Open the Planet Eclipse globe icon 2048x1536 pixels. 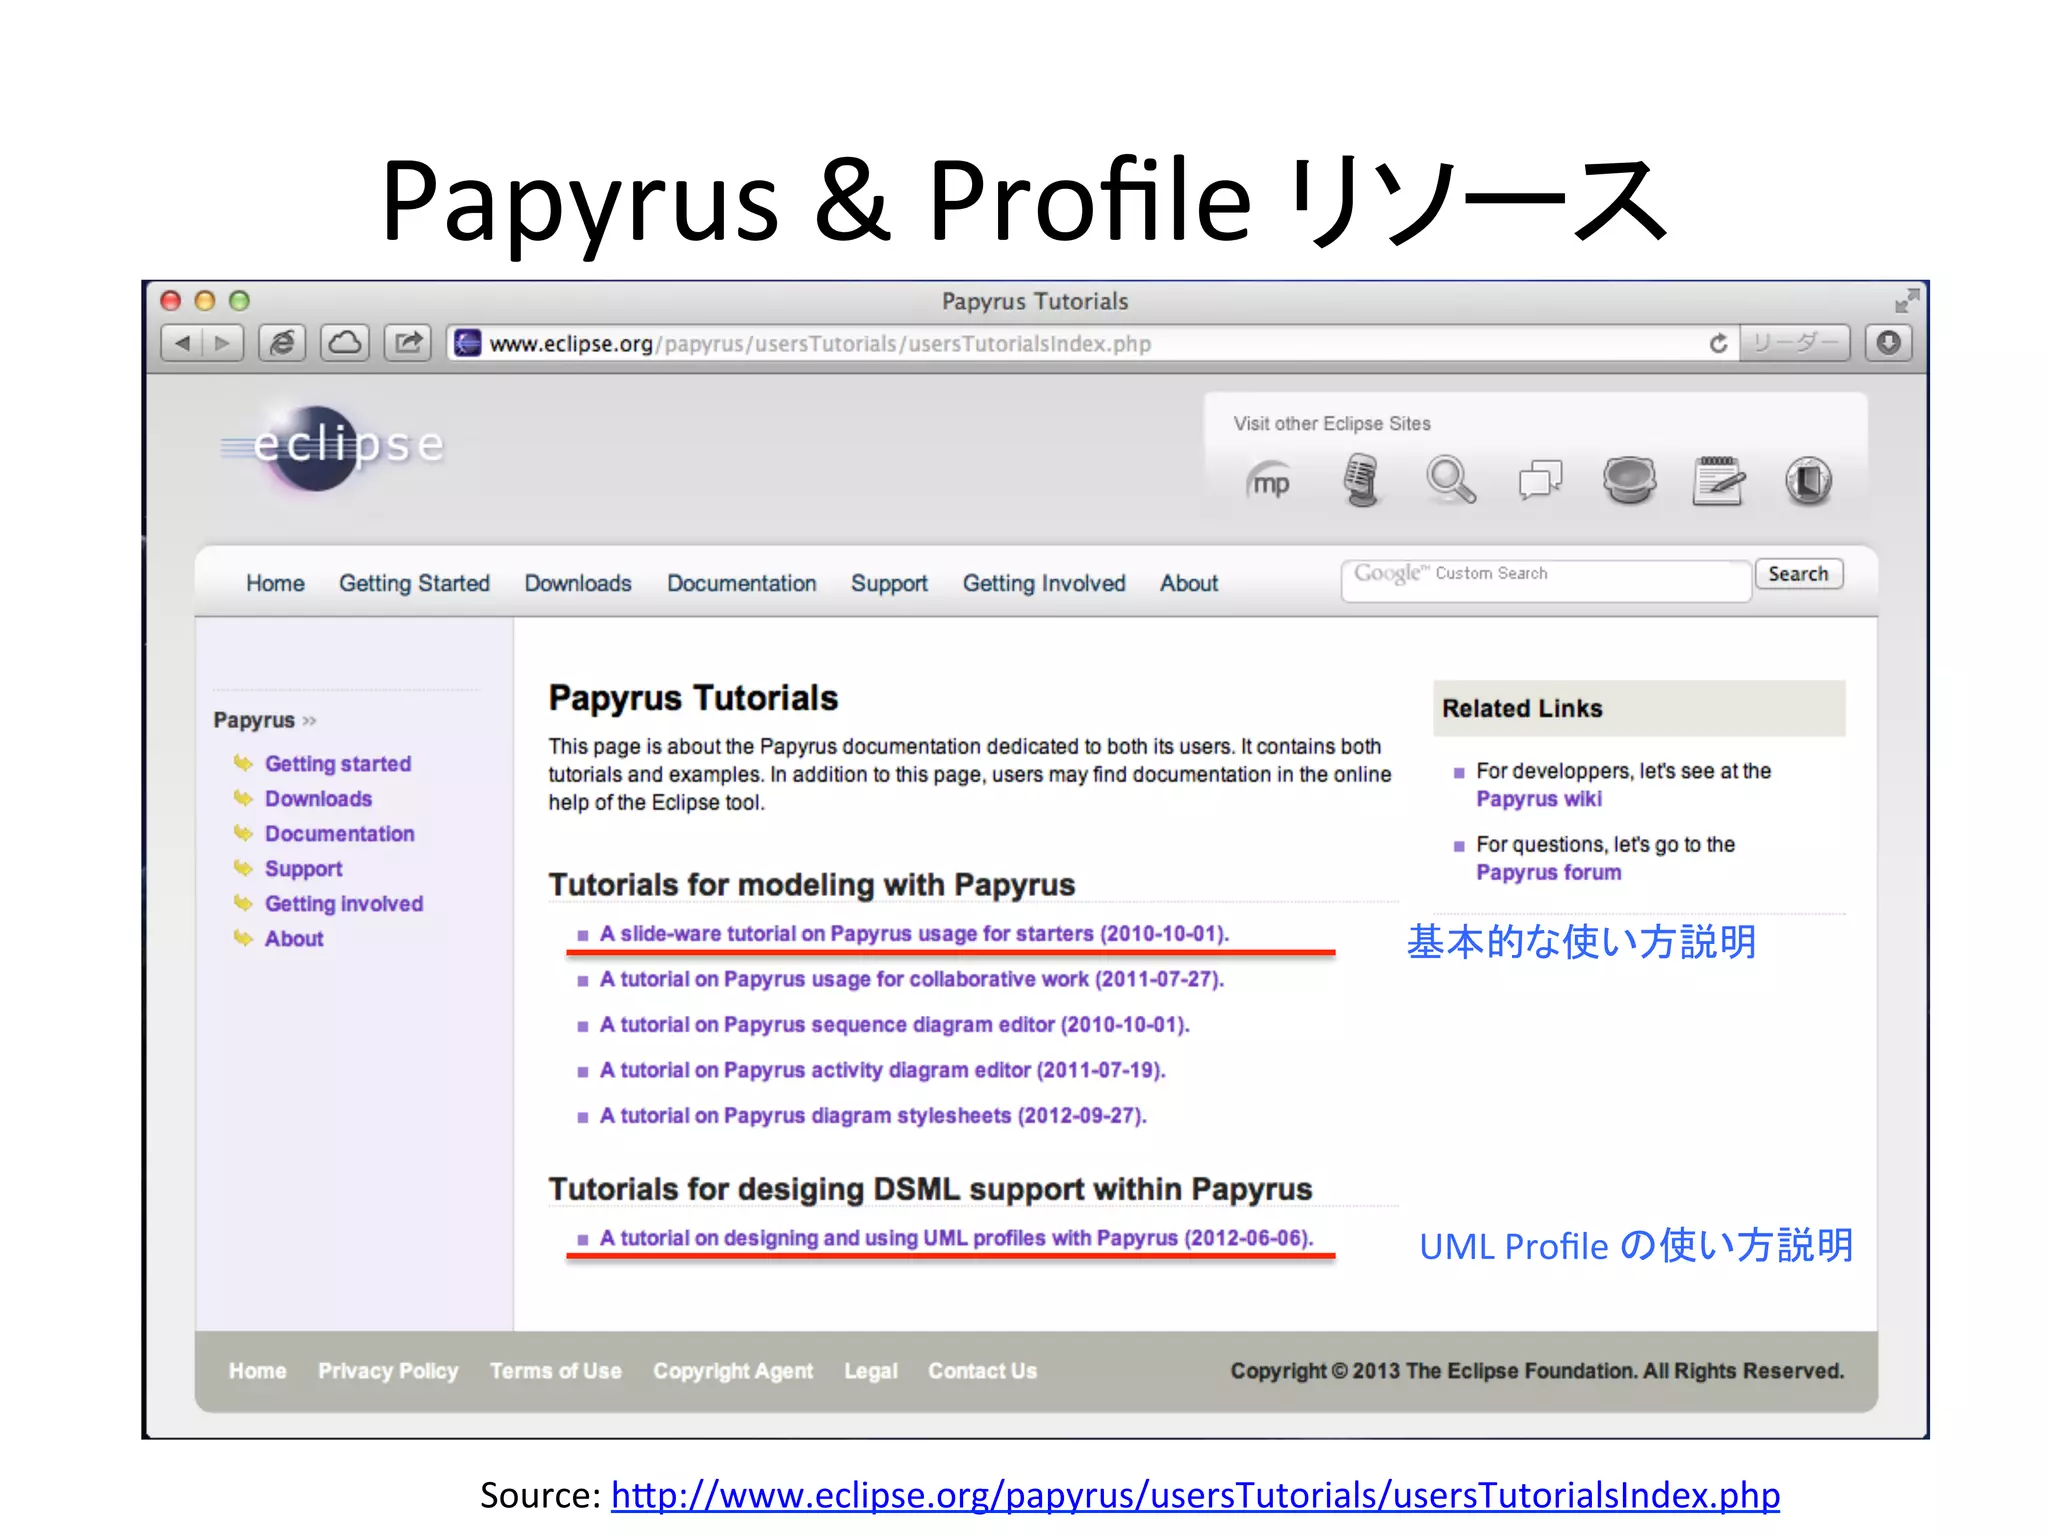[1629, 480]
